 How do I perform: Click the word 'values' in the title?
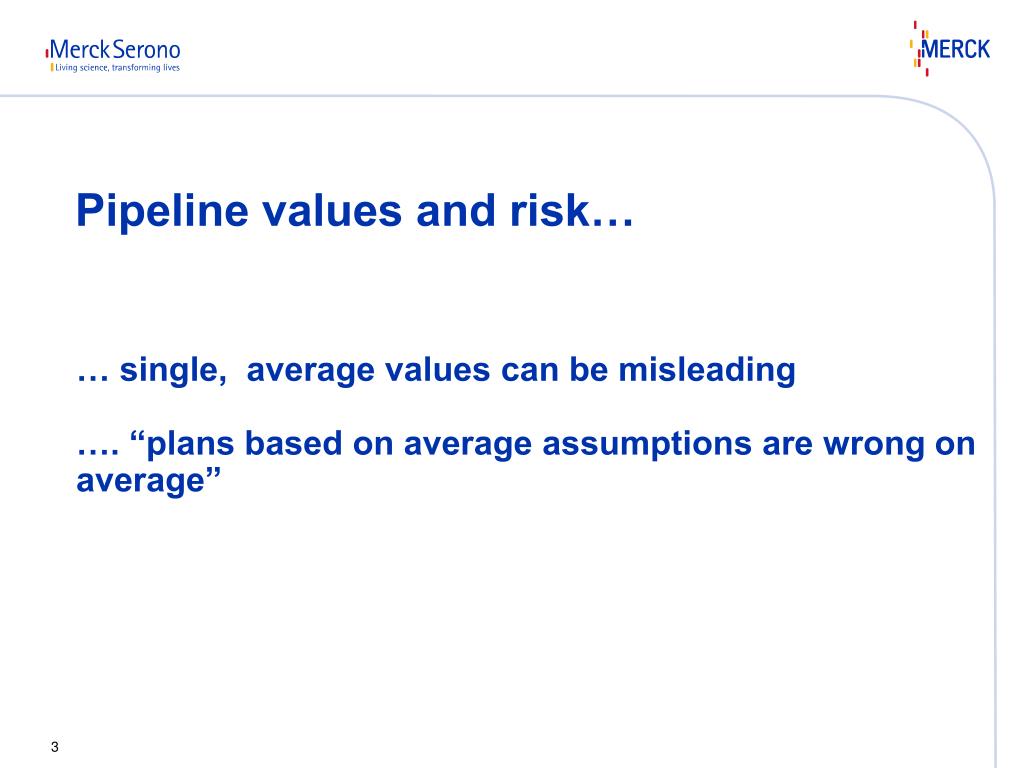coord(332,211)
